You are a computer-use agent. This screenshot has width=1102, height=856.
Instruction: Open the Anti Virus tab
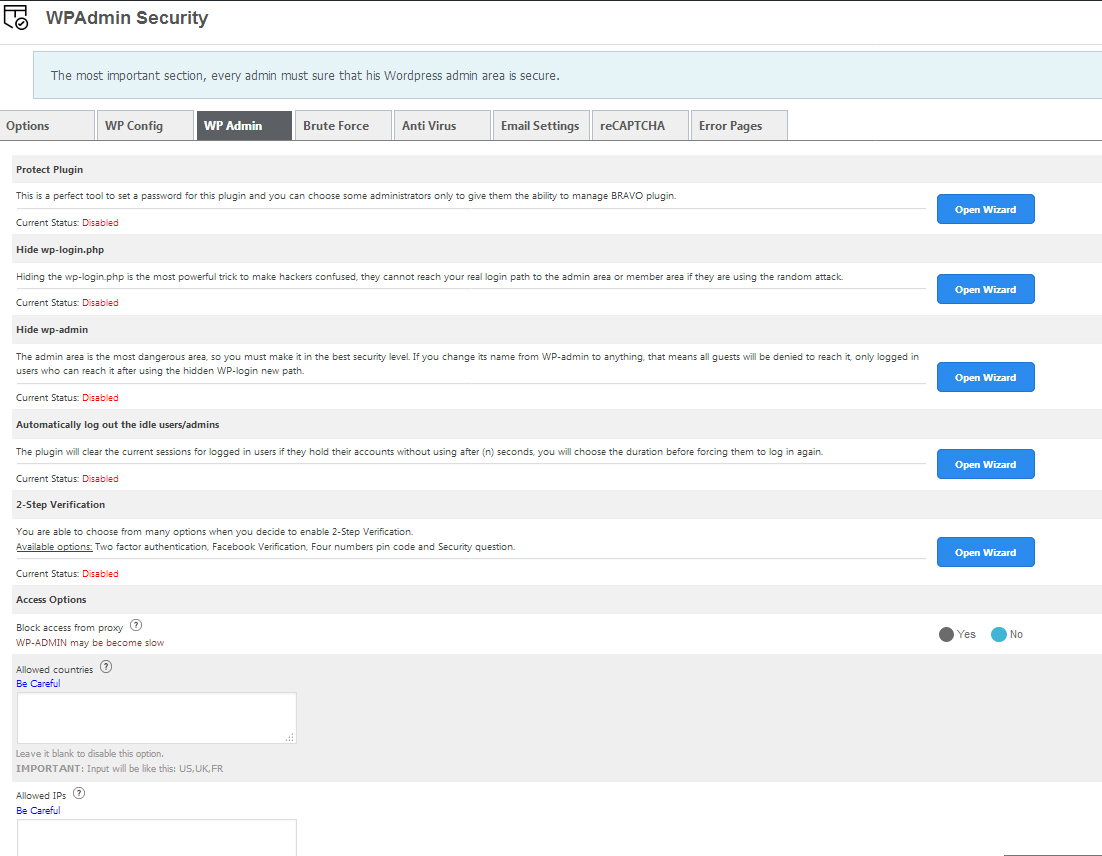click(441, 126)
